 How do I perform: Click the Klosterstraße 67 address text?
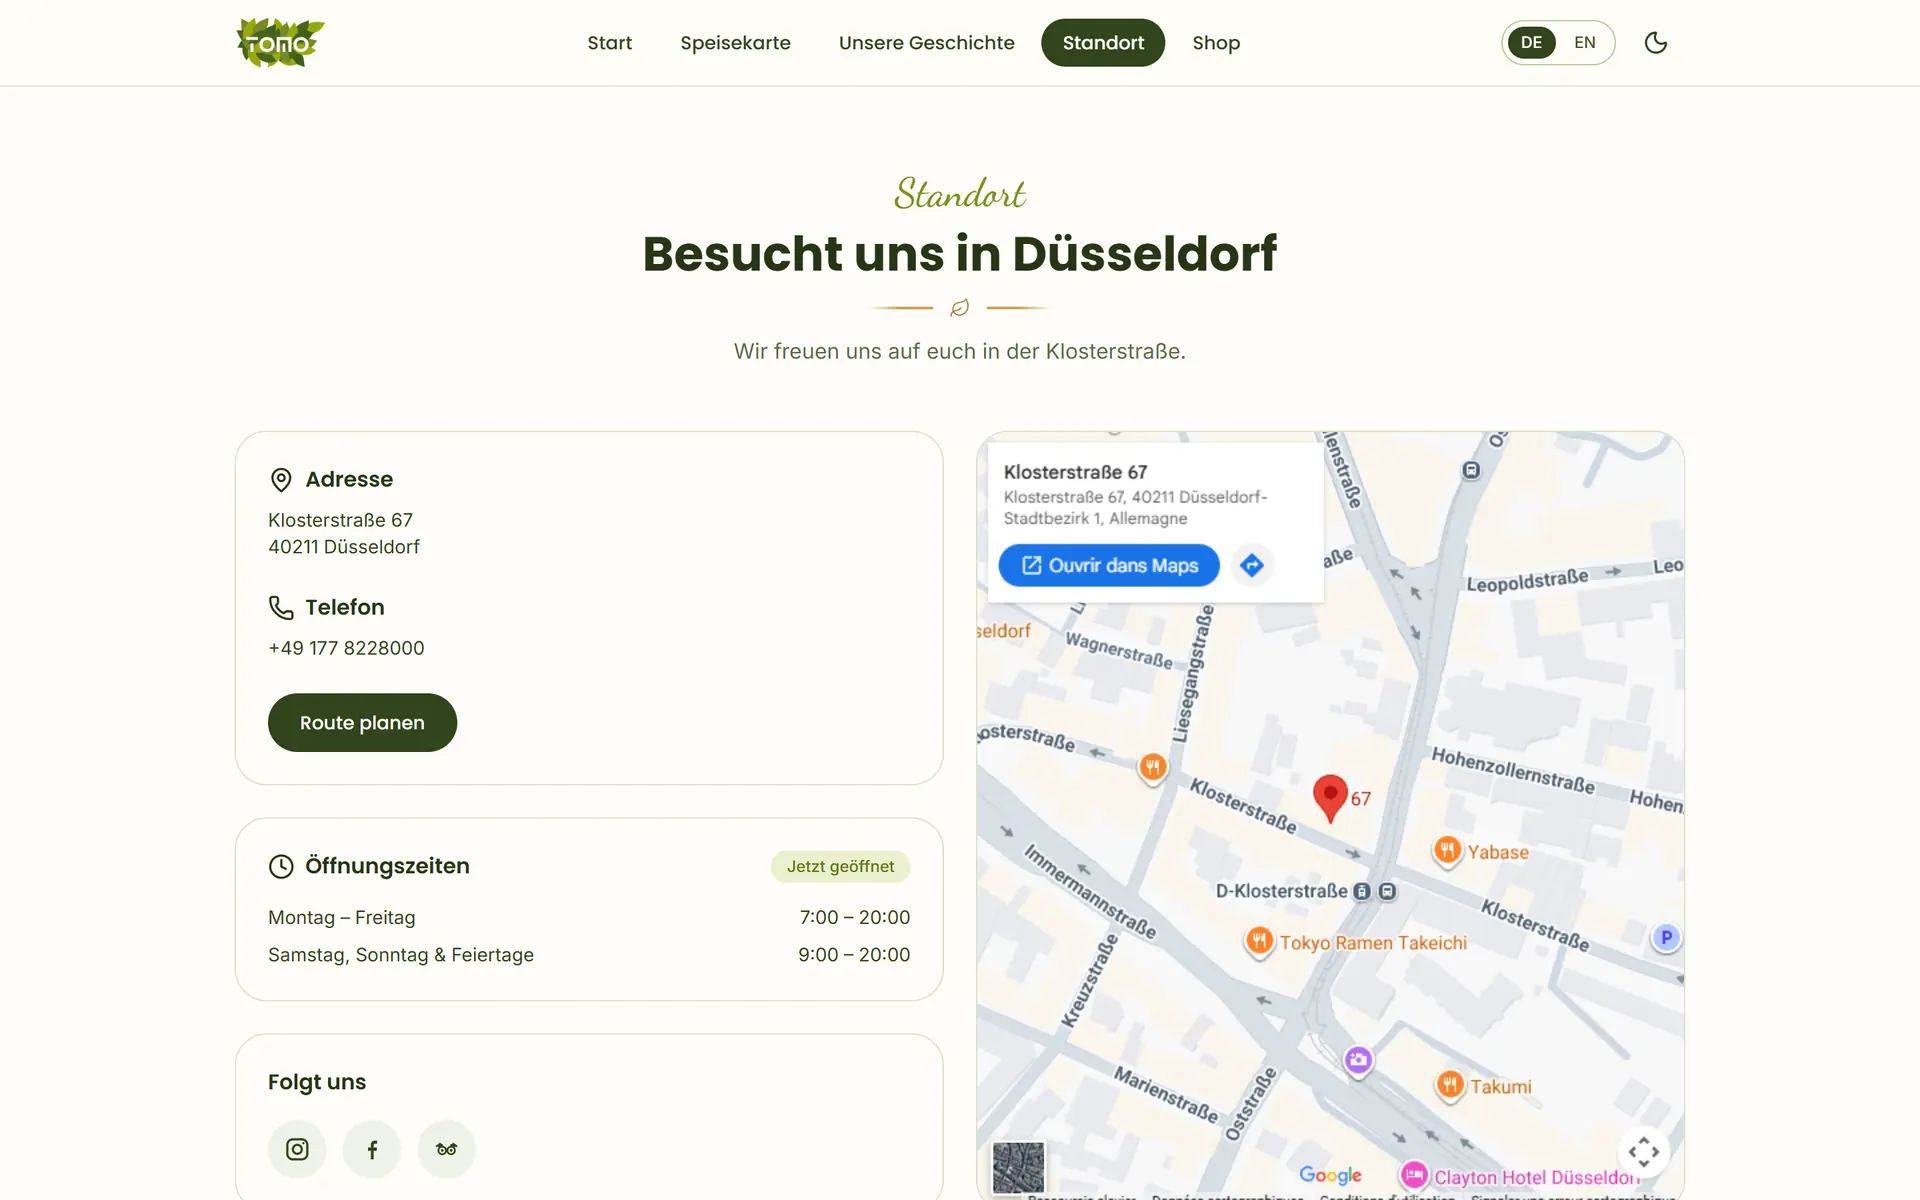[344, 533]
